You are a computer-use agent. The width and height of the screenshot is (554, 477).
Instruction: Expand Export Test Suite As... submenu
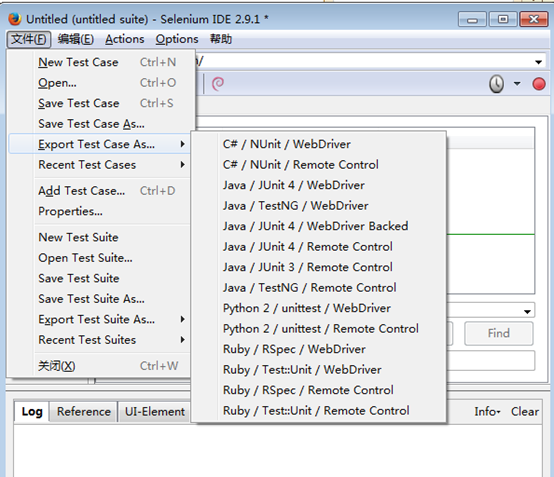click(x=99, y=319)
